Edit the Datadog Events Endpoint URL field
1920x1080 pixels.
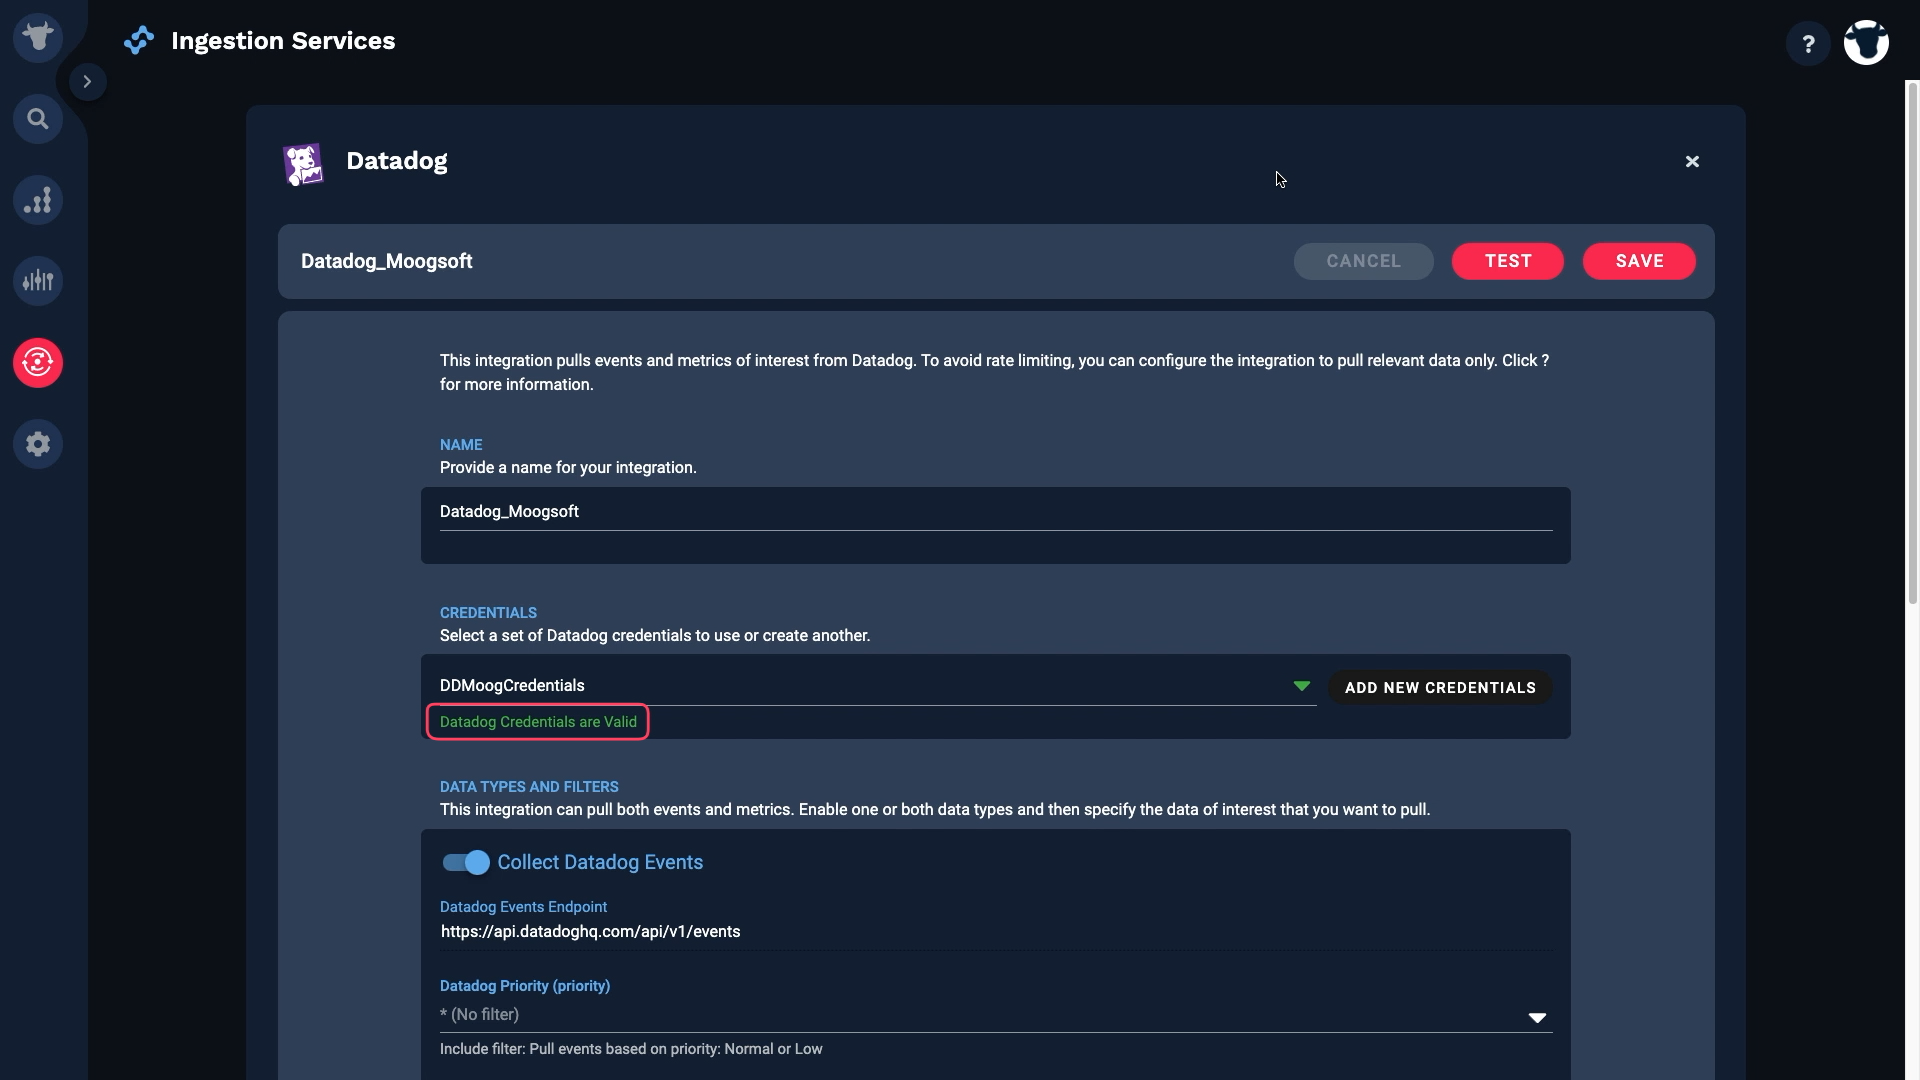pyautogui.click(x=995, y=932)
